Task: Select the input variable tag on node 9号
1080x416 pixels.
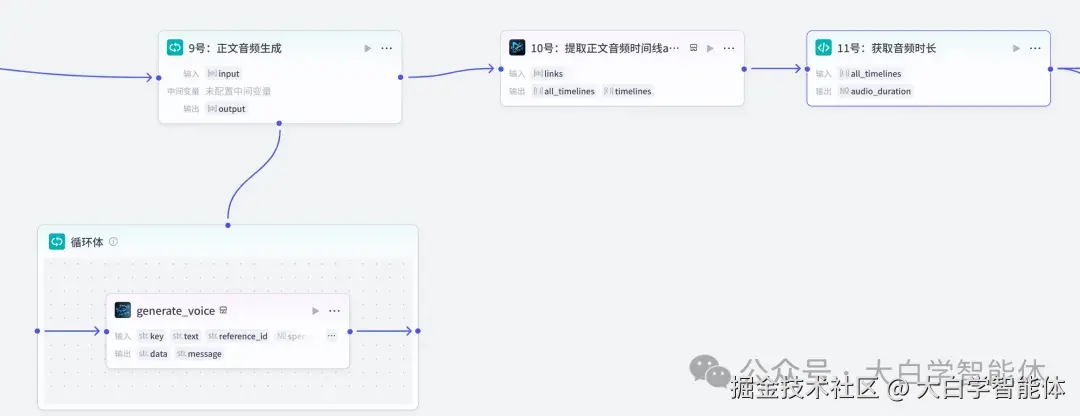Action: tap(224, 74)
